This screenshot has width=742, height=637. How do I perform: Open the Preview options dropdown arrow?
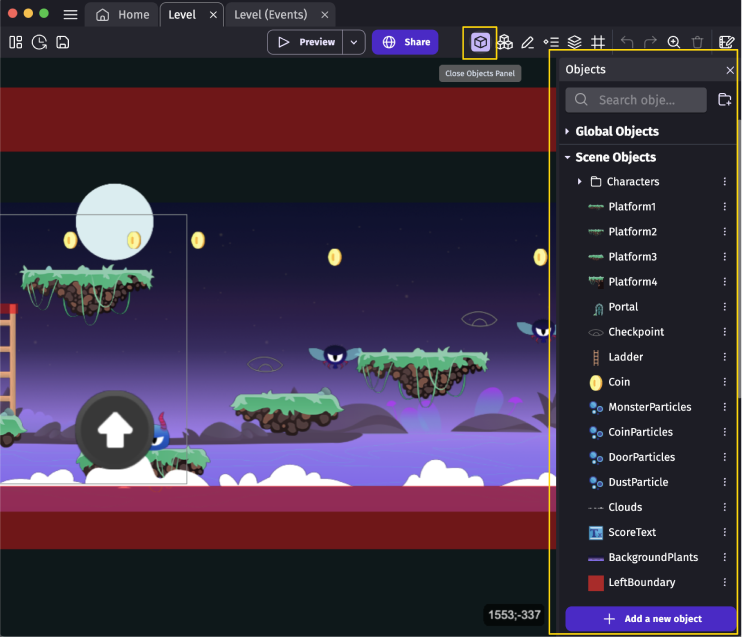(x=354, y=42)
